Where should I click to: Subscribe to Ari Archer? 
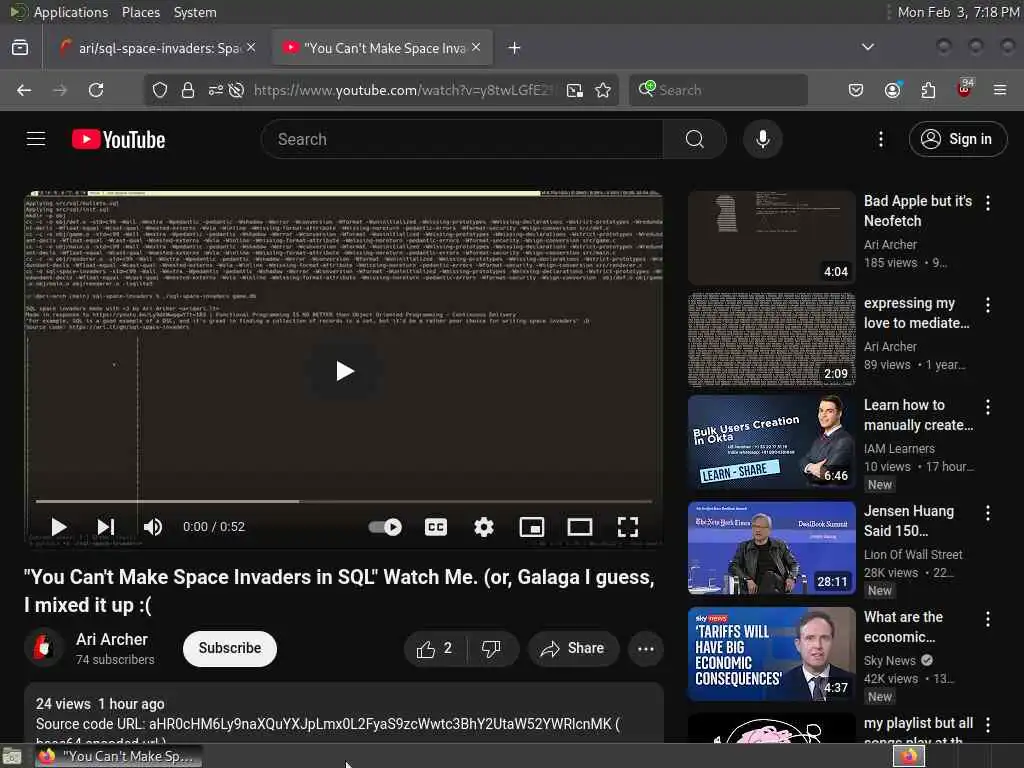click(x=230, y=648)
